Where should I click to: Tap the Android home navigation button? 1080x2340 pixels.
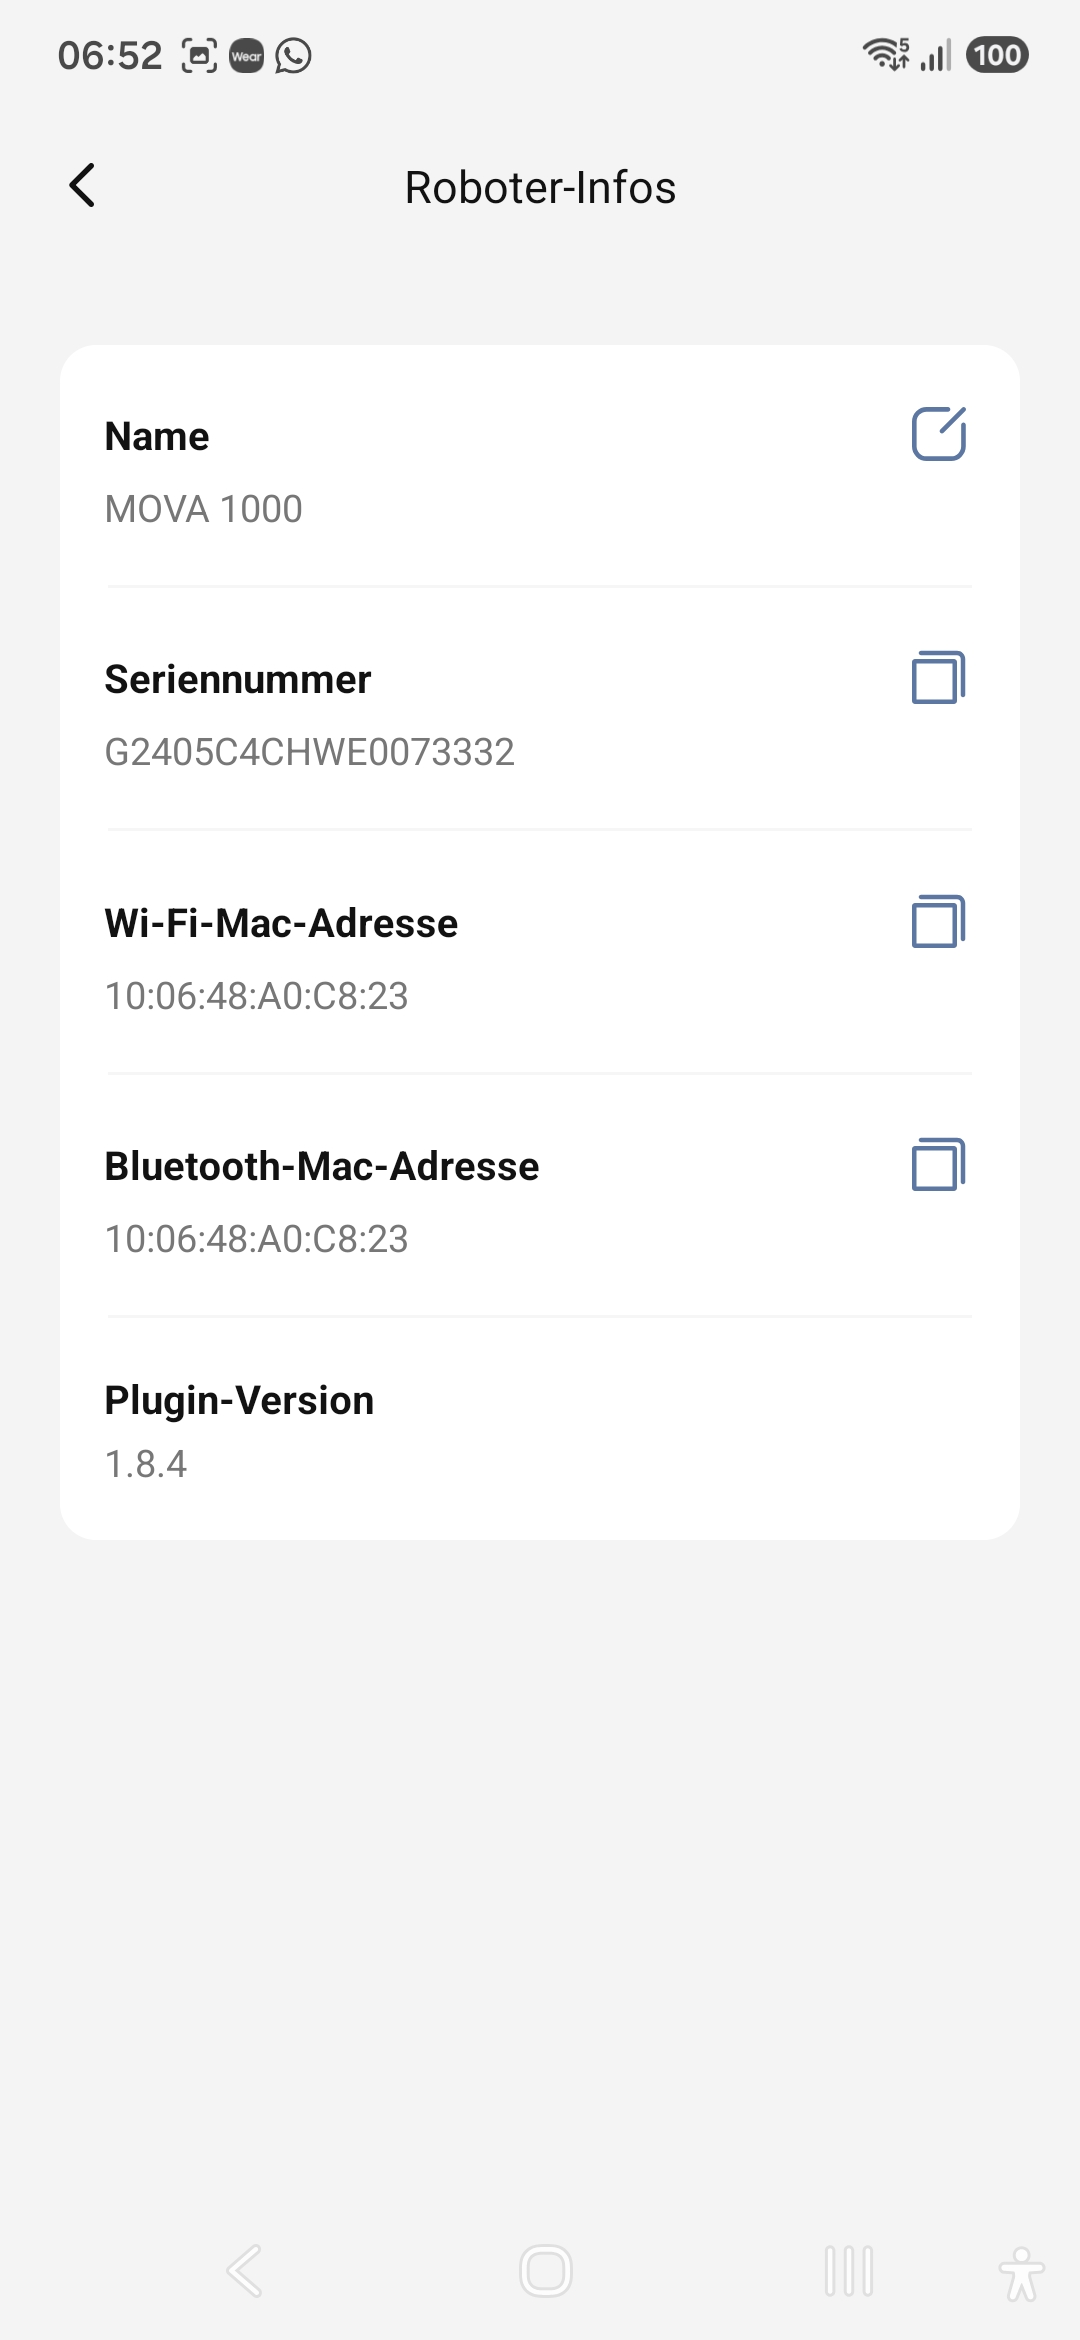tap(546, 2270)
